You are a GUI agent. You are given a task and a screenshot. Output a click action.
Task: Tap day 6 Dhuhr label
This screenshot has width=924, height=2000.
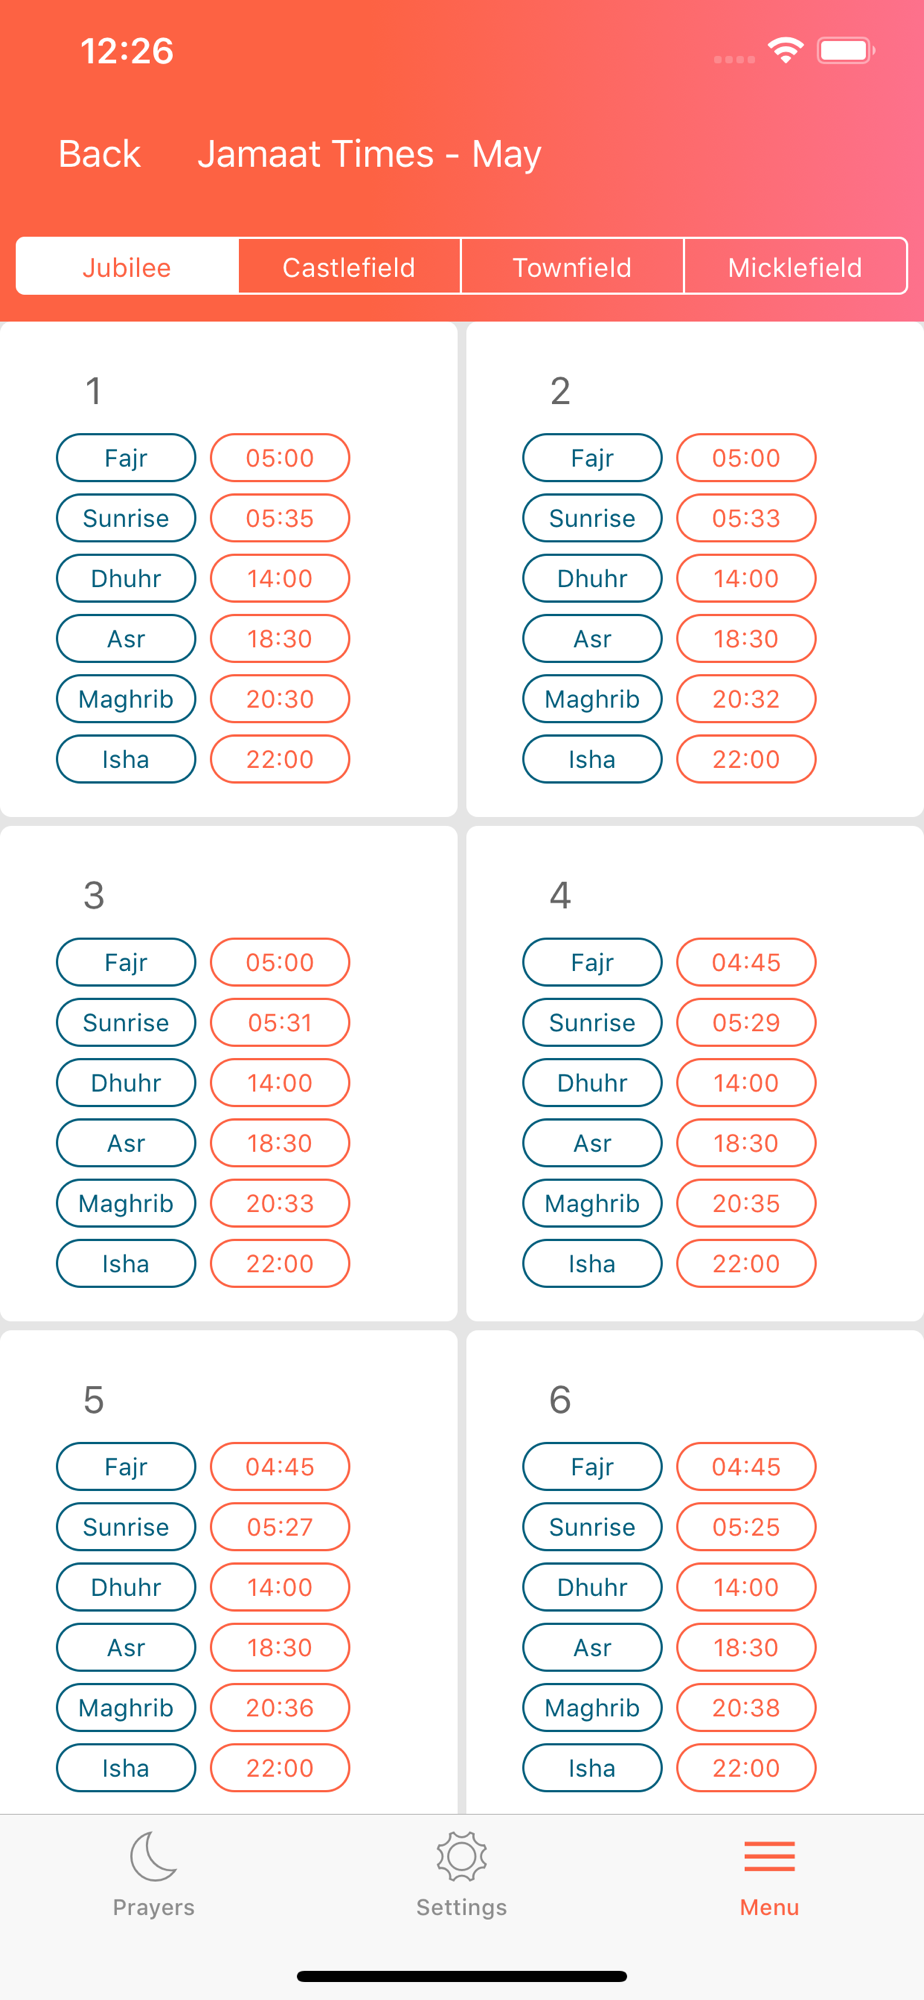coord(592,1587)
